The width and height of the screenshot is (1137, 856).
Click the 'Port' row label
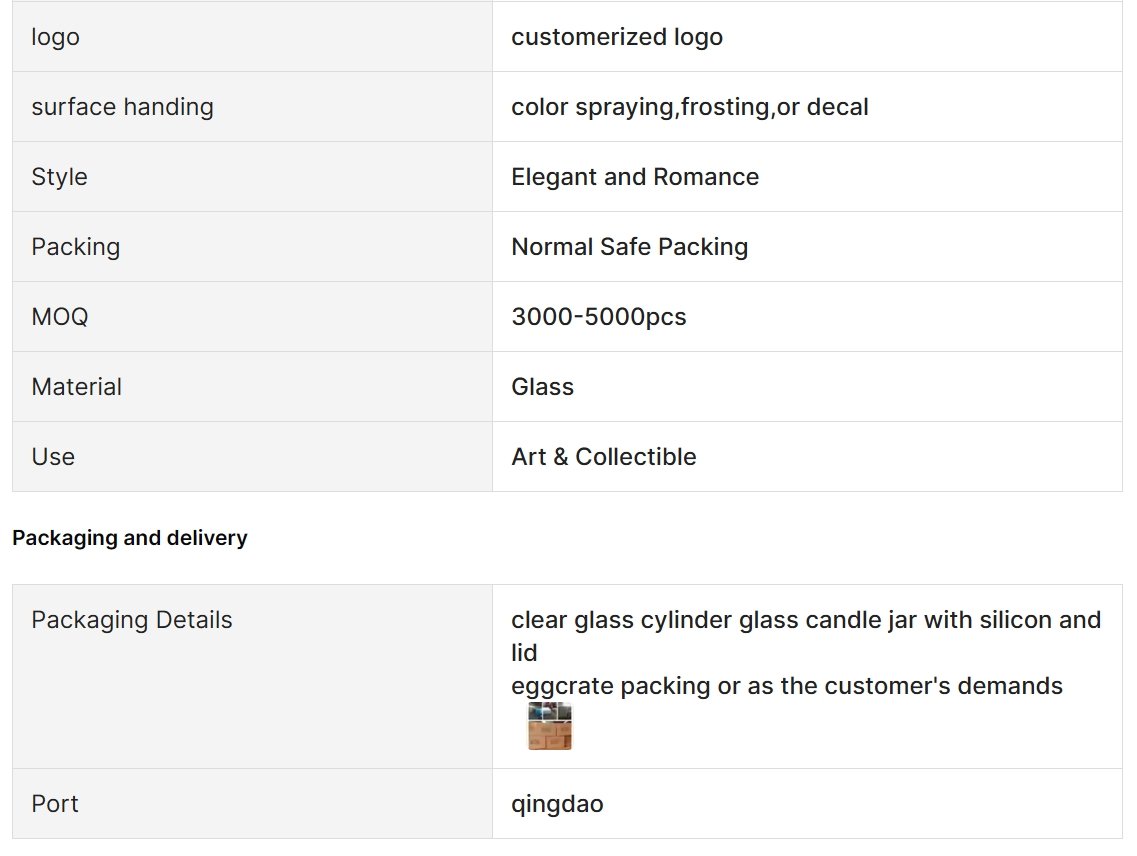pyautogui.click(x=54, y=804)
